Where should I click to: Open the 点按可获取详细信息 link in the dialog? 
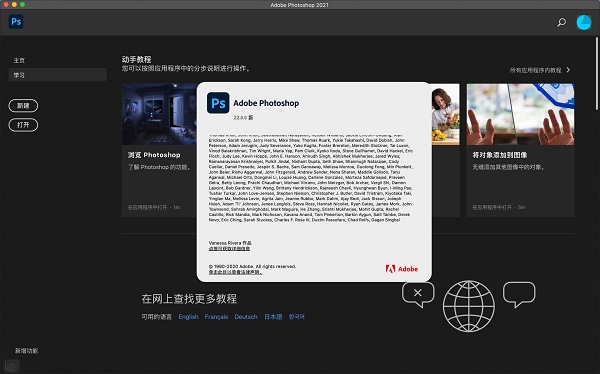coord(229,248)
